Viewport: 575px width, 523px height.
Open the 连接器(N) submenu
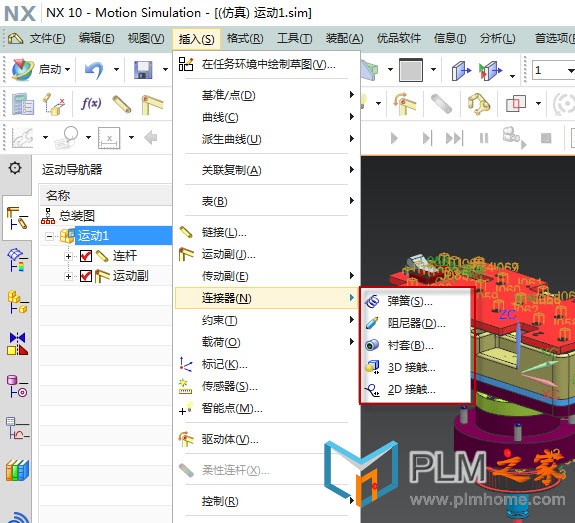click(x=267, y=298)
